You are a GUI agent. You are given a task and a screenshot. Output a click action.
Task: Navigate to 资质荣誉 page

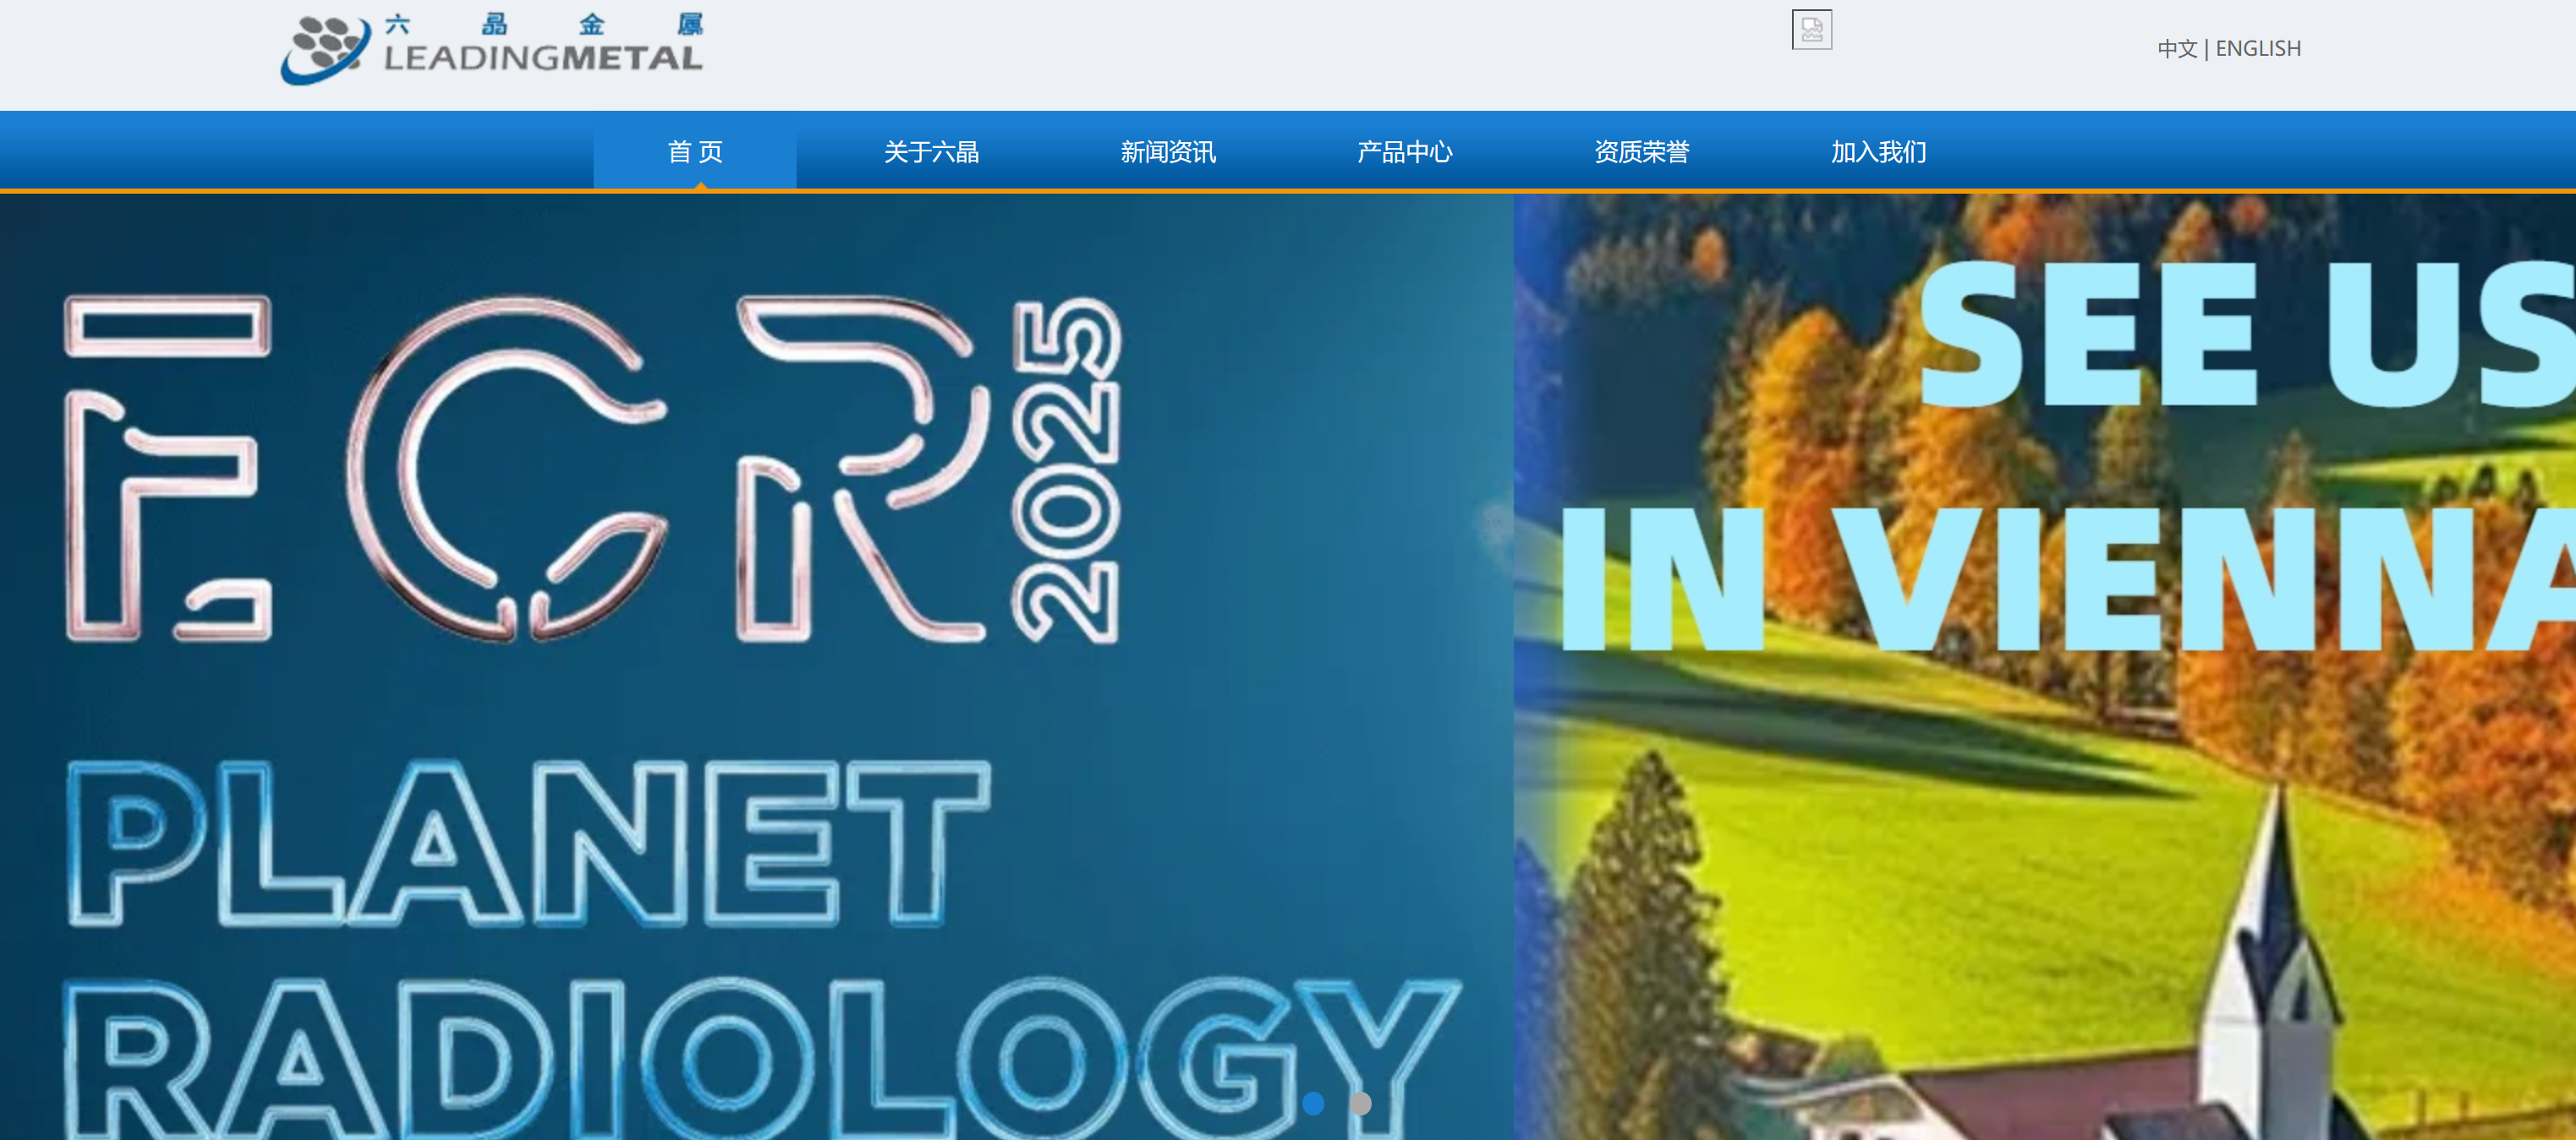pos(1641,152)
